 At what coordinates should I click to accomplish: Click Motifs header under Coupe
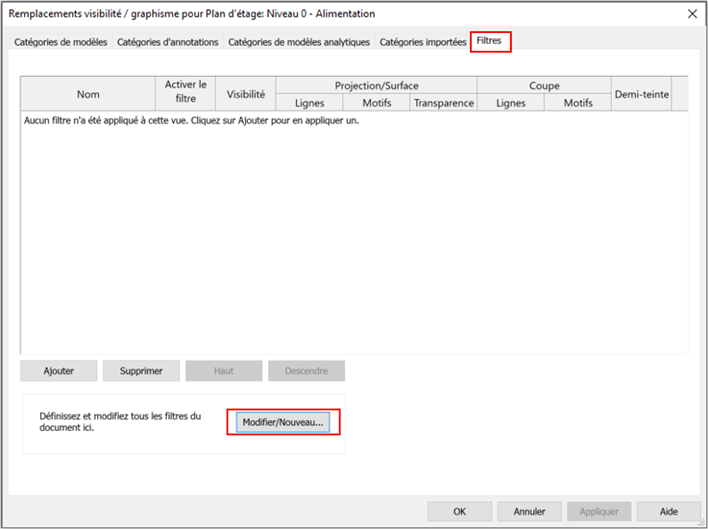point(578,103)
